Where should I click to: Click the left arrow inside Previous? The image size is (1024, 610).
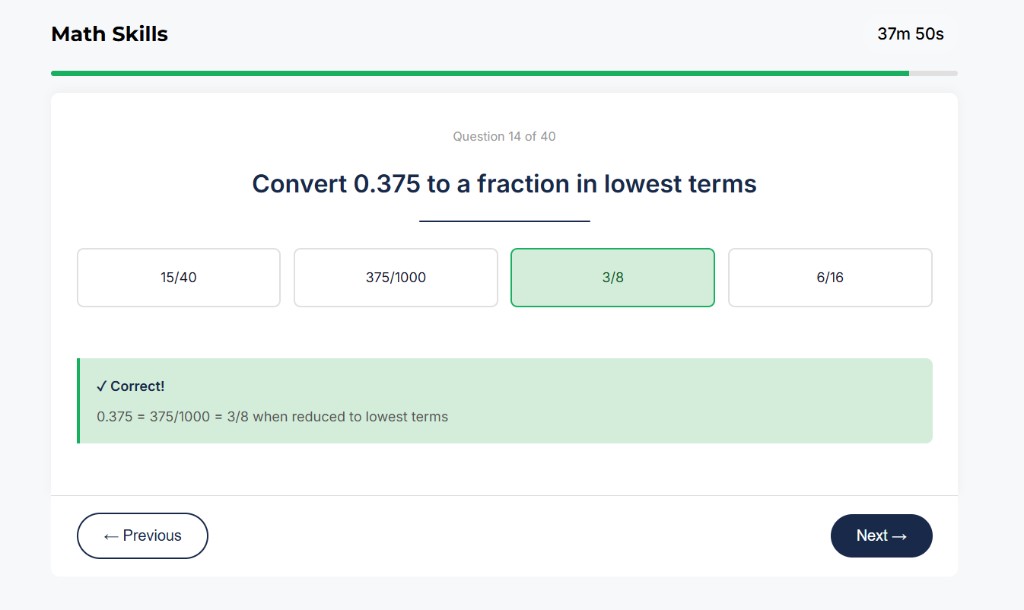(113, 535)
